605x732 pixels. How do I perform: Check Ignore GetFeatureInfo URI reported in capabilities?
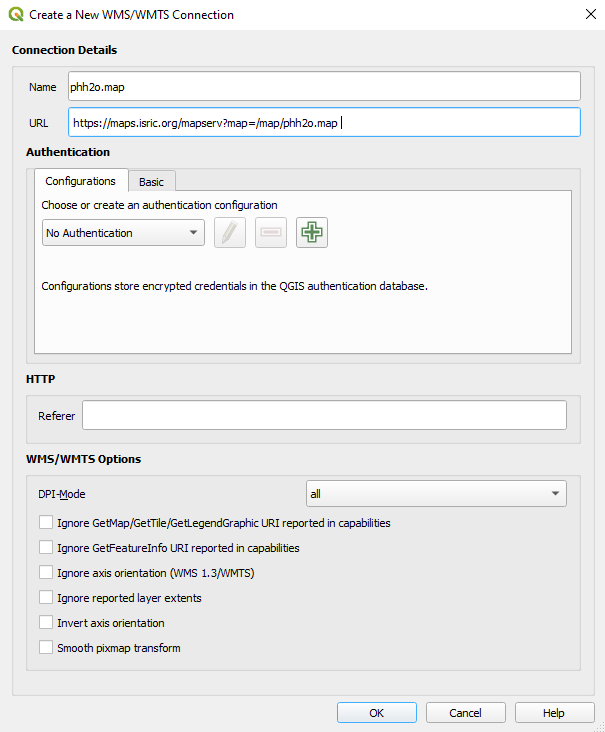click(x=46, y=547)
